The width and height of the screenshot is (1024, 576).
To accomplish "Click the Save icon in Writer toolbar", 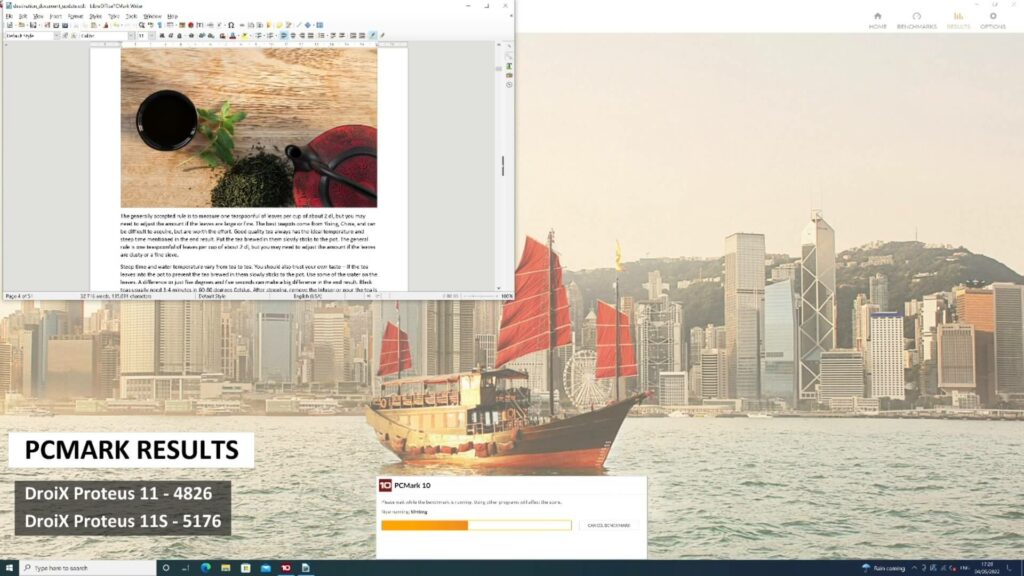I will point(33,25).
